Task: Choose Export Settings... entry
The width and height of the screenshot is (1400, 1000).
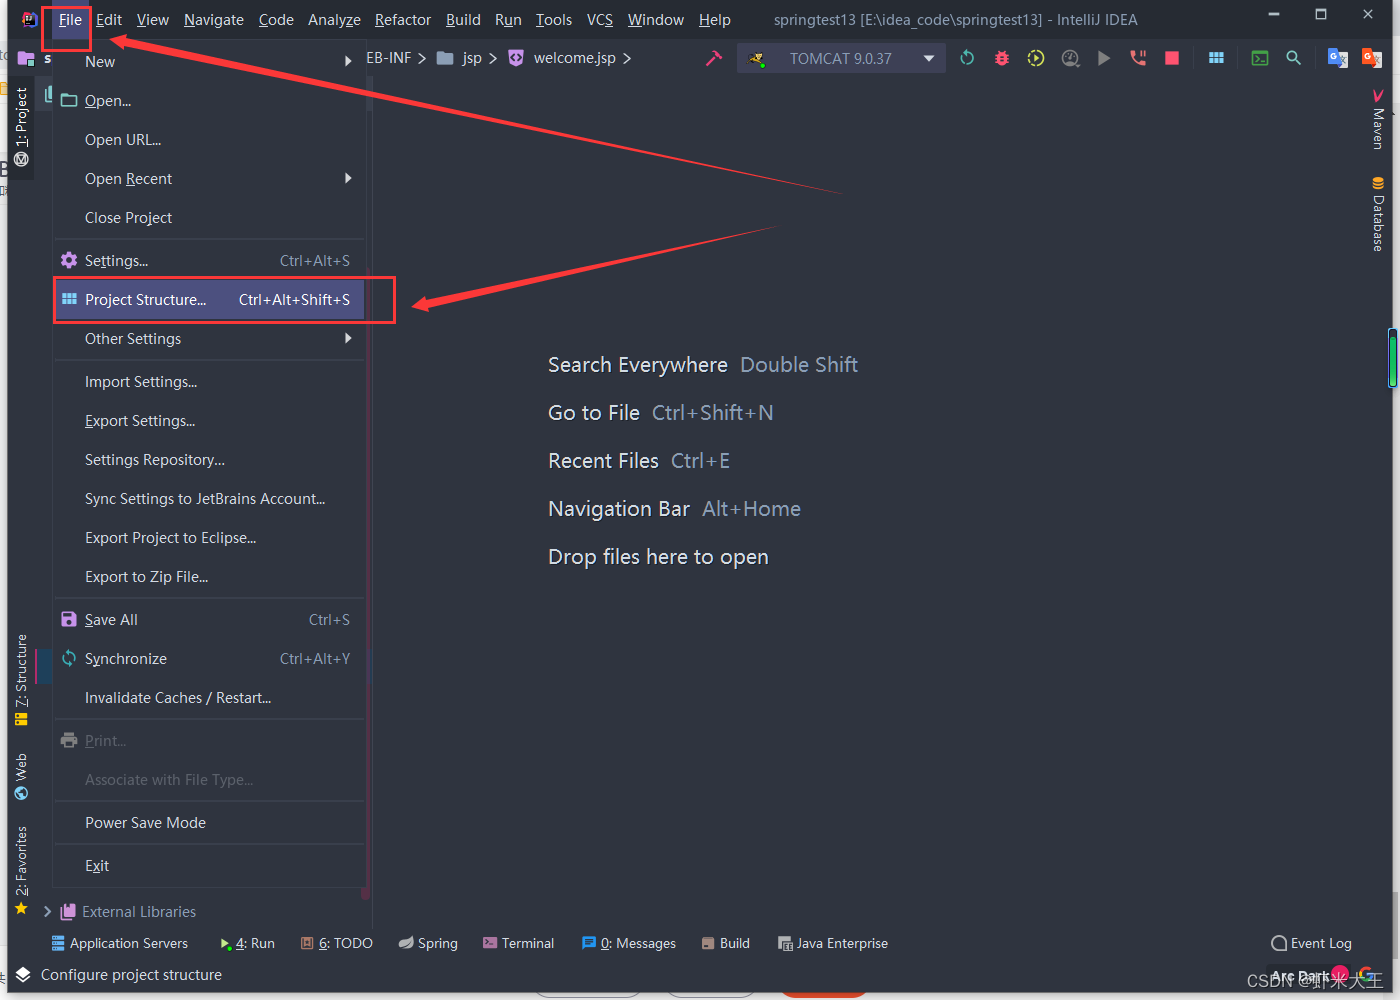Action: (x=210, y=421)
